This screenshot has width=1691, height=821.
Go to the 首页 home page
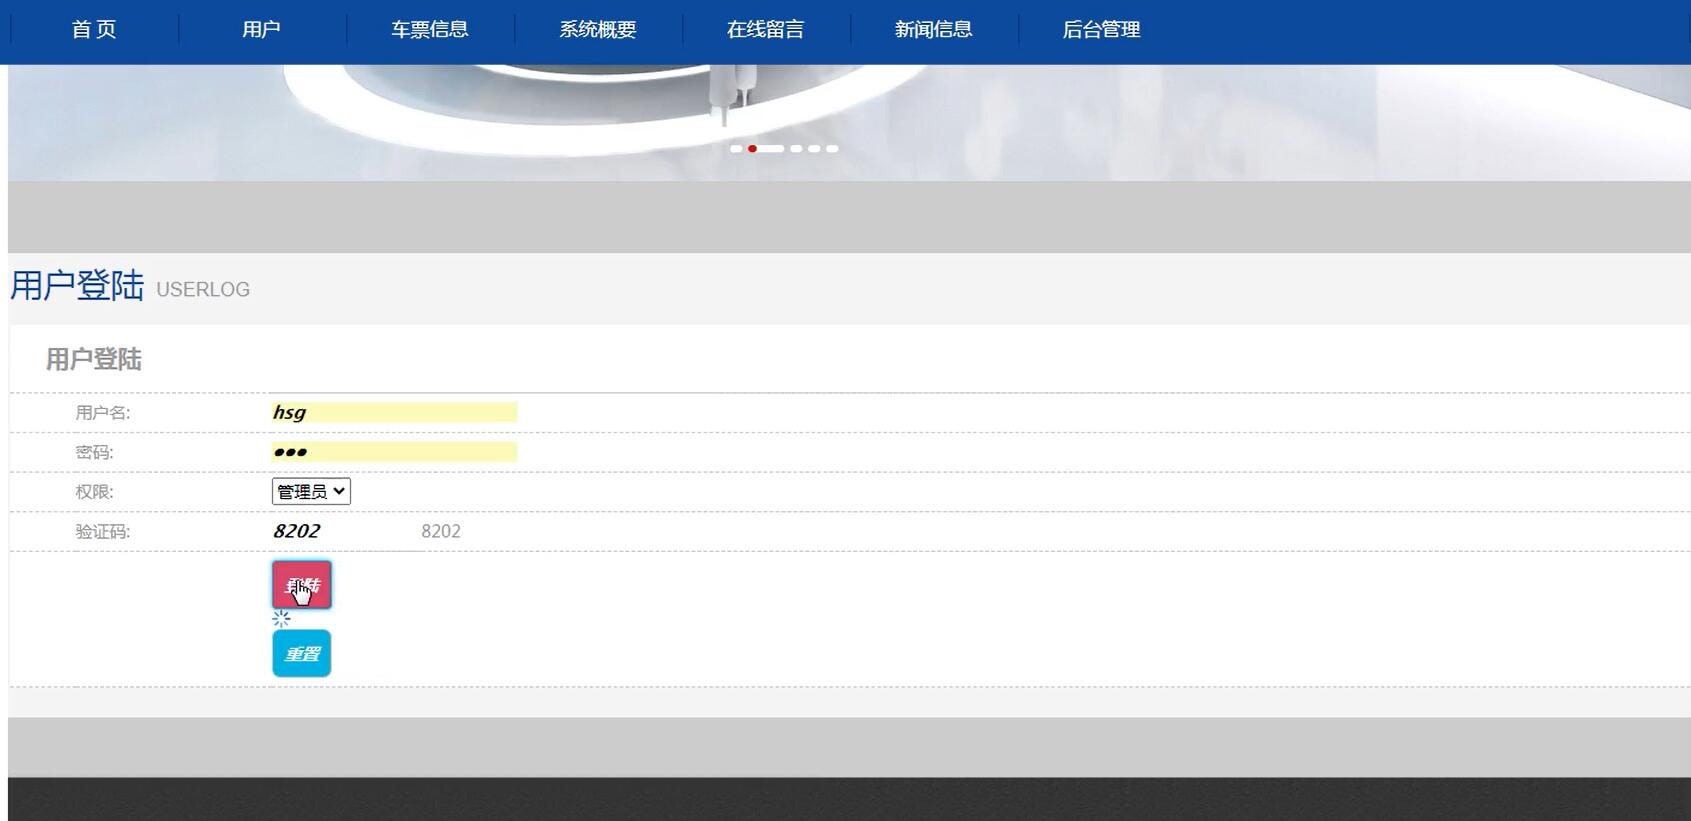(x=94, y=30)
